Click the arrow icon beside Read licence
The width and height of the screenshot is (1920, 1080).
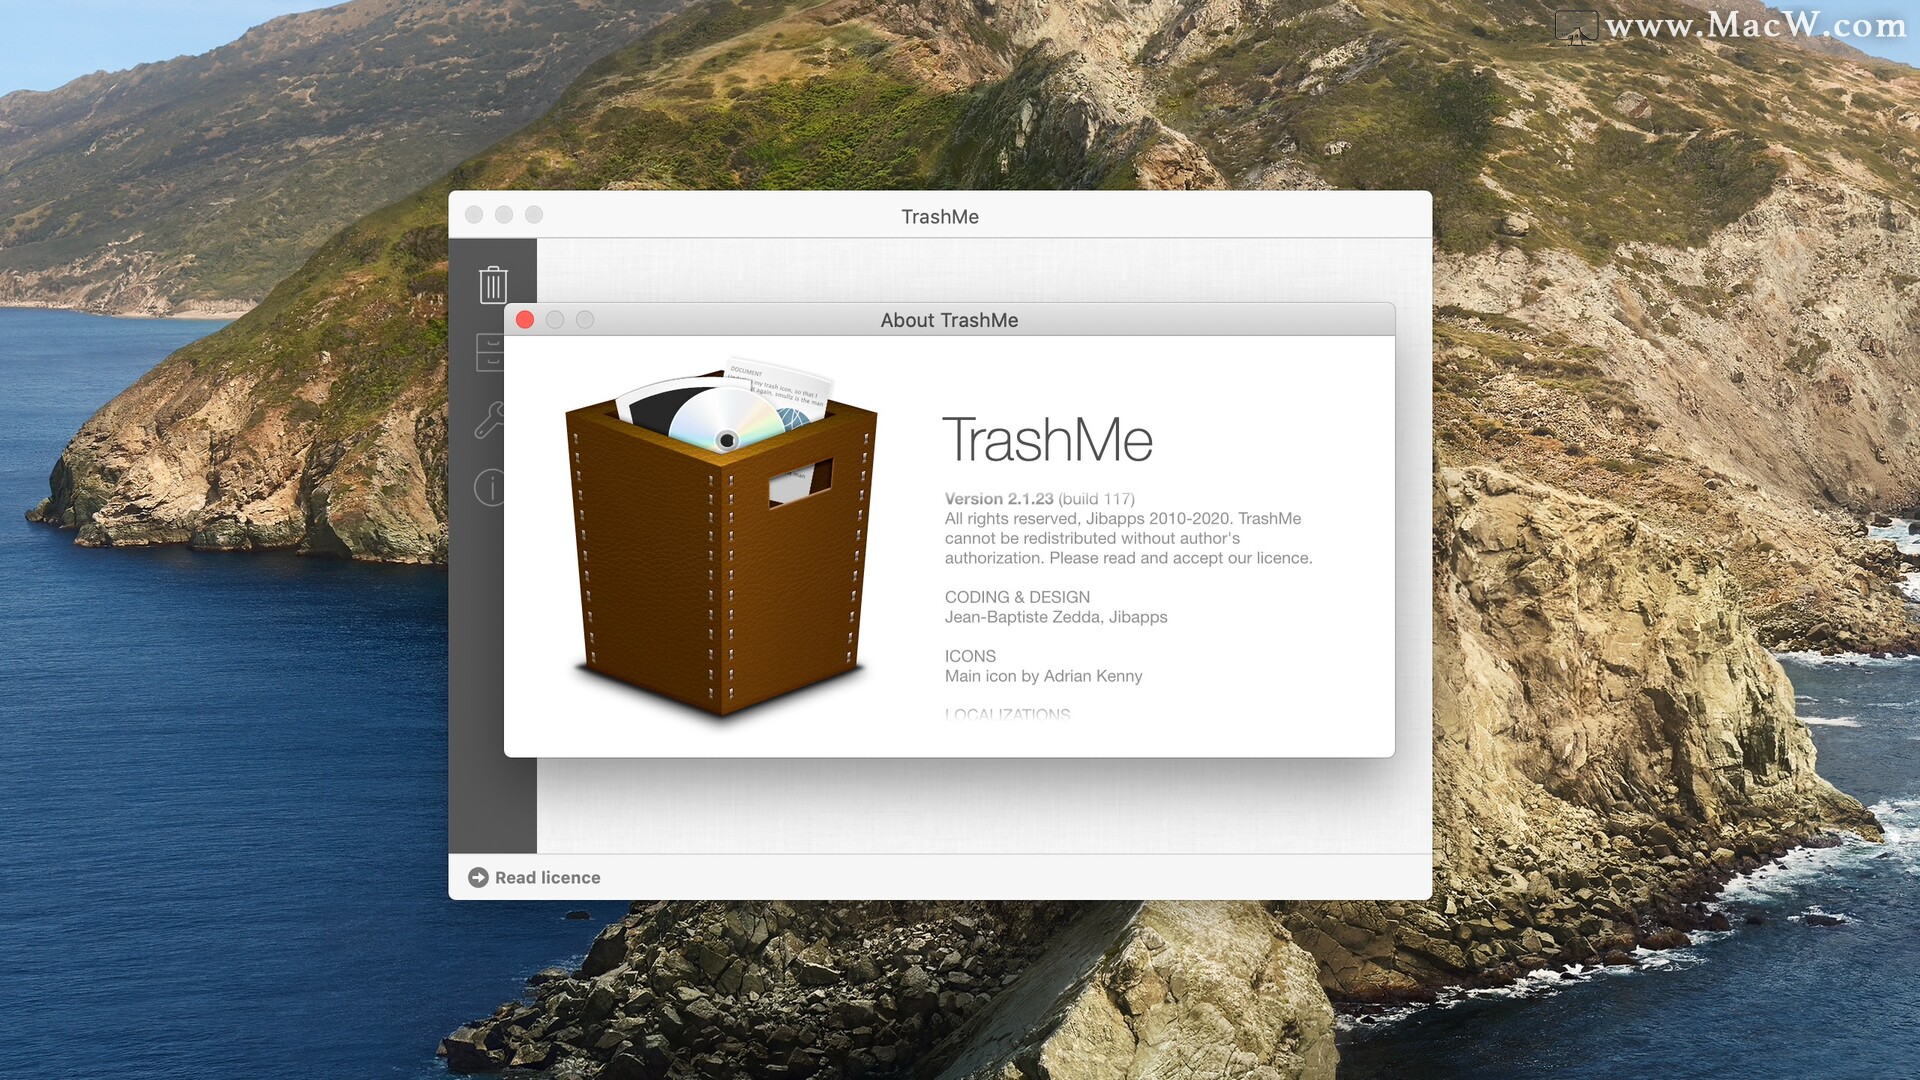[478, 877]
